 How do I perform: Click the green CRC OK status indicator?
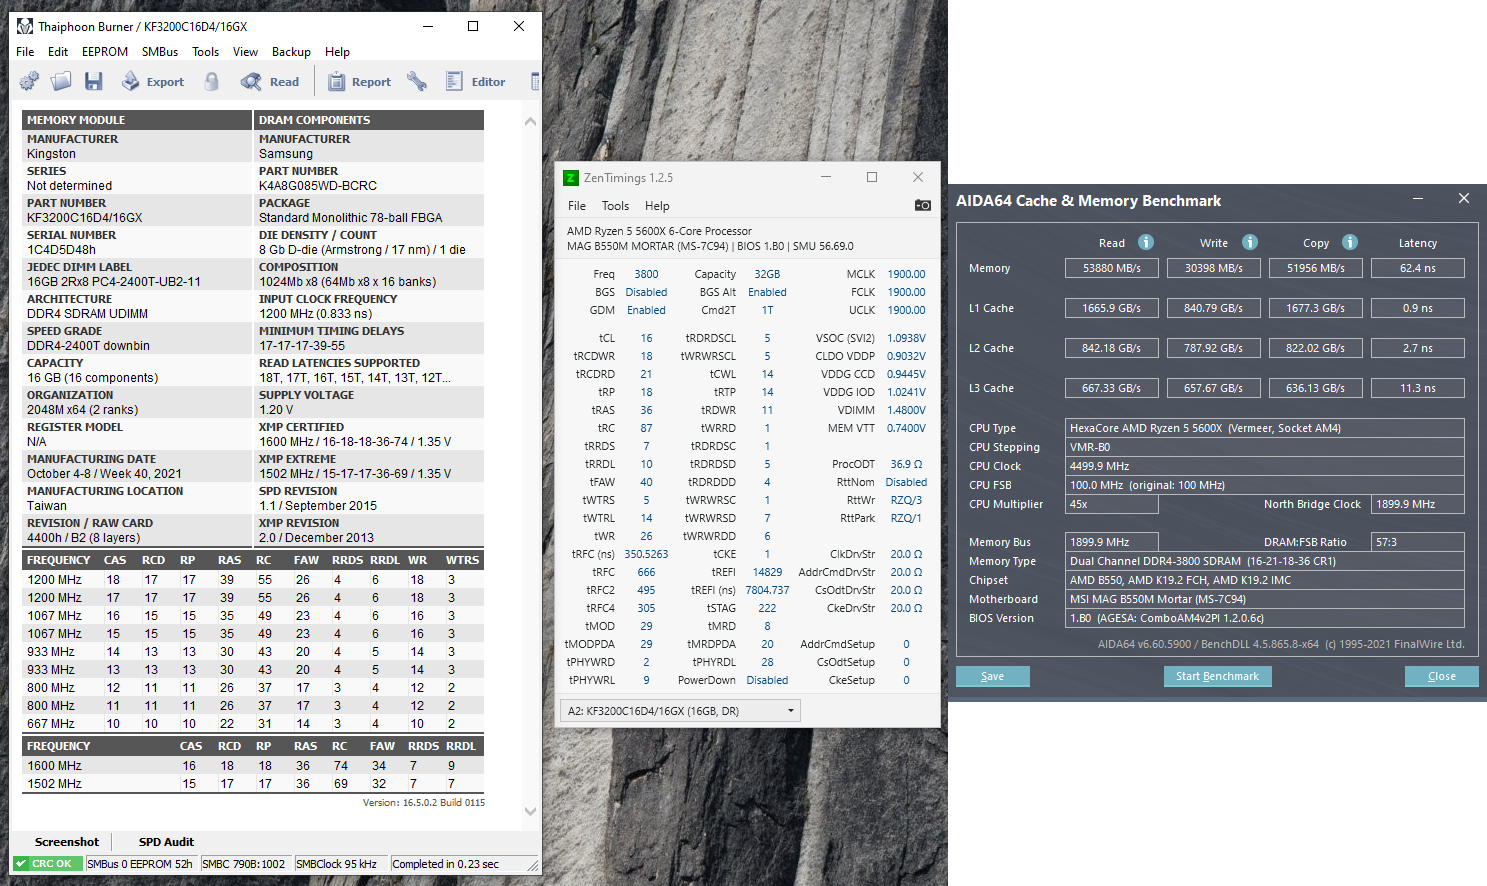(x=49, y=864)
